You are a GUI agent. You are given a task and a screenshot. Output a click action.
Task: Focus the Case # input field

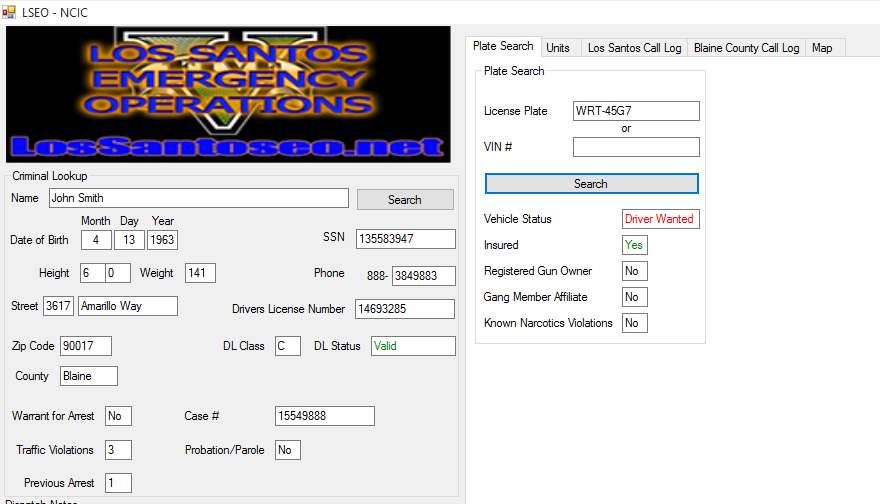(x=324, y=416)
